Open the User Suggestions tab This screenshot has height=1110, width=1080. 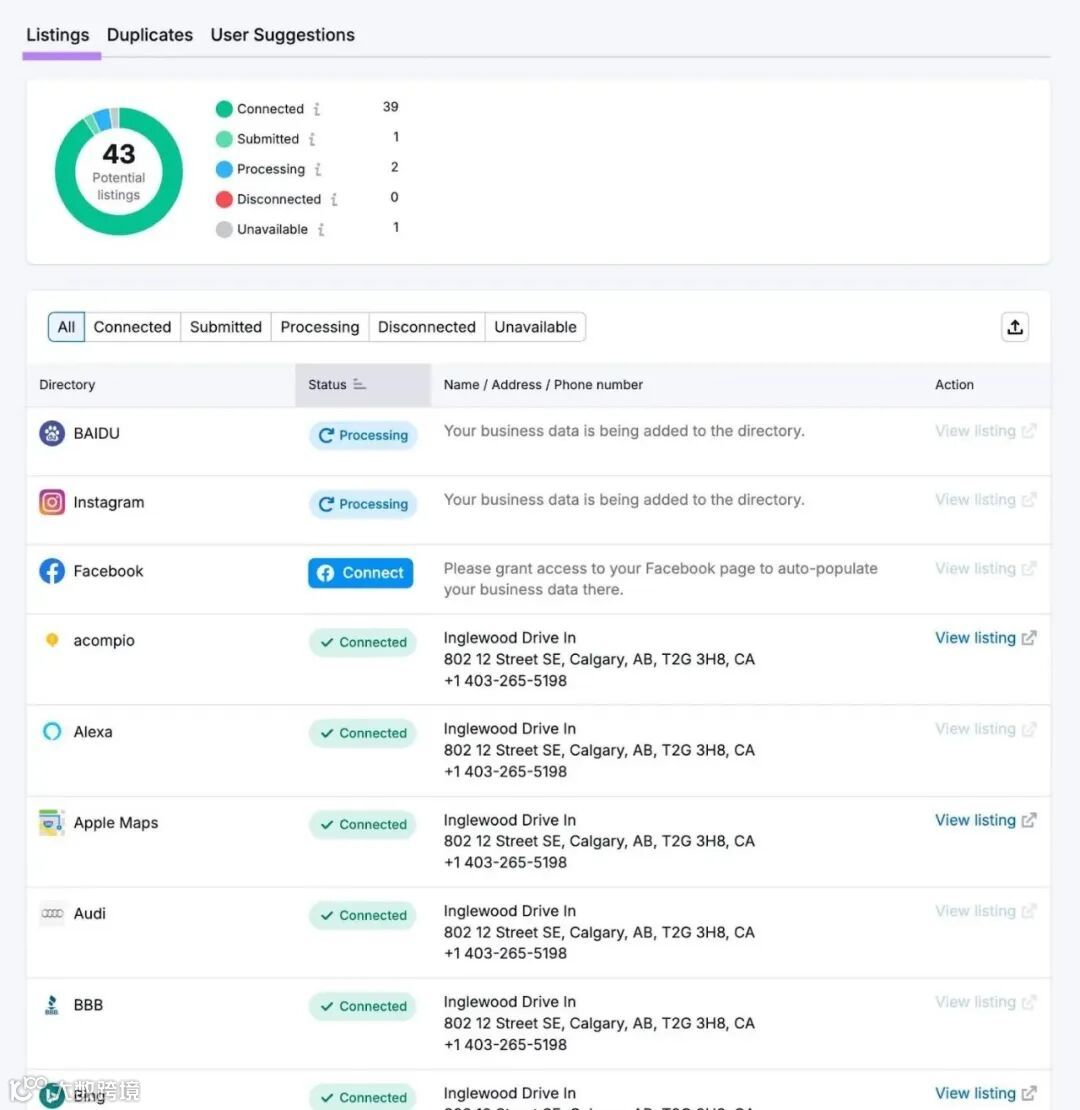pyautogui.click(x=282, y=35)
